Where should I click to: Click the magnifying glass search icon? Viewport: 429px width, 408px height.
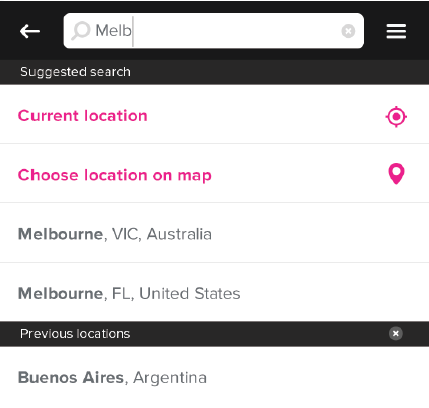(x=81, y=31)
